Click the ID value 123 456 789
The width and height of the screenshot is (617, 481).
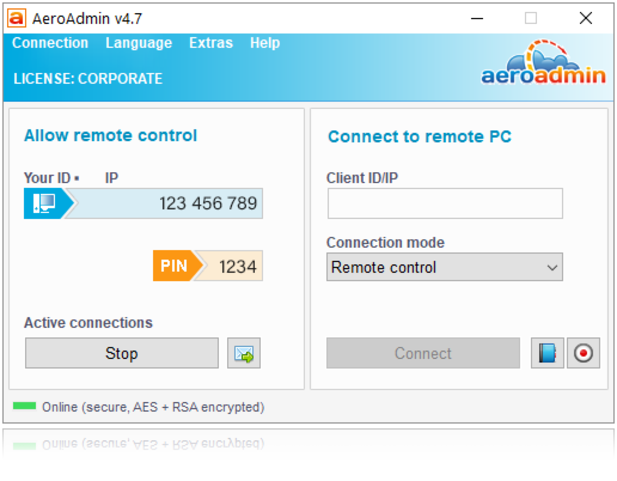point(208,204)
